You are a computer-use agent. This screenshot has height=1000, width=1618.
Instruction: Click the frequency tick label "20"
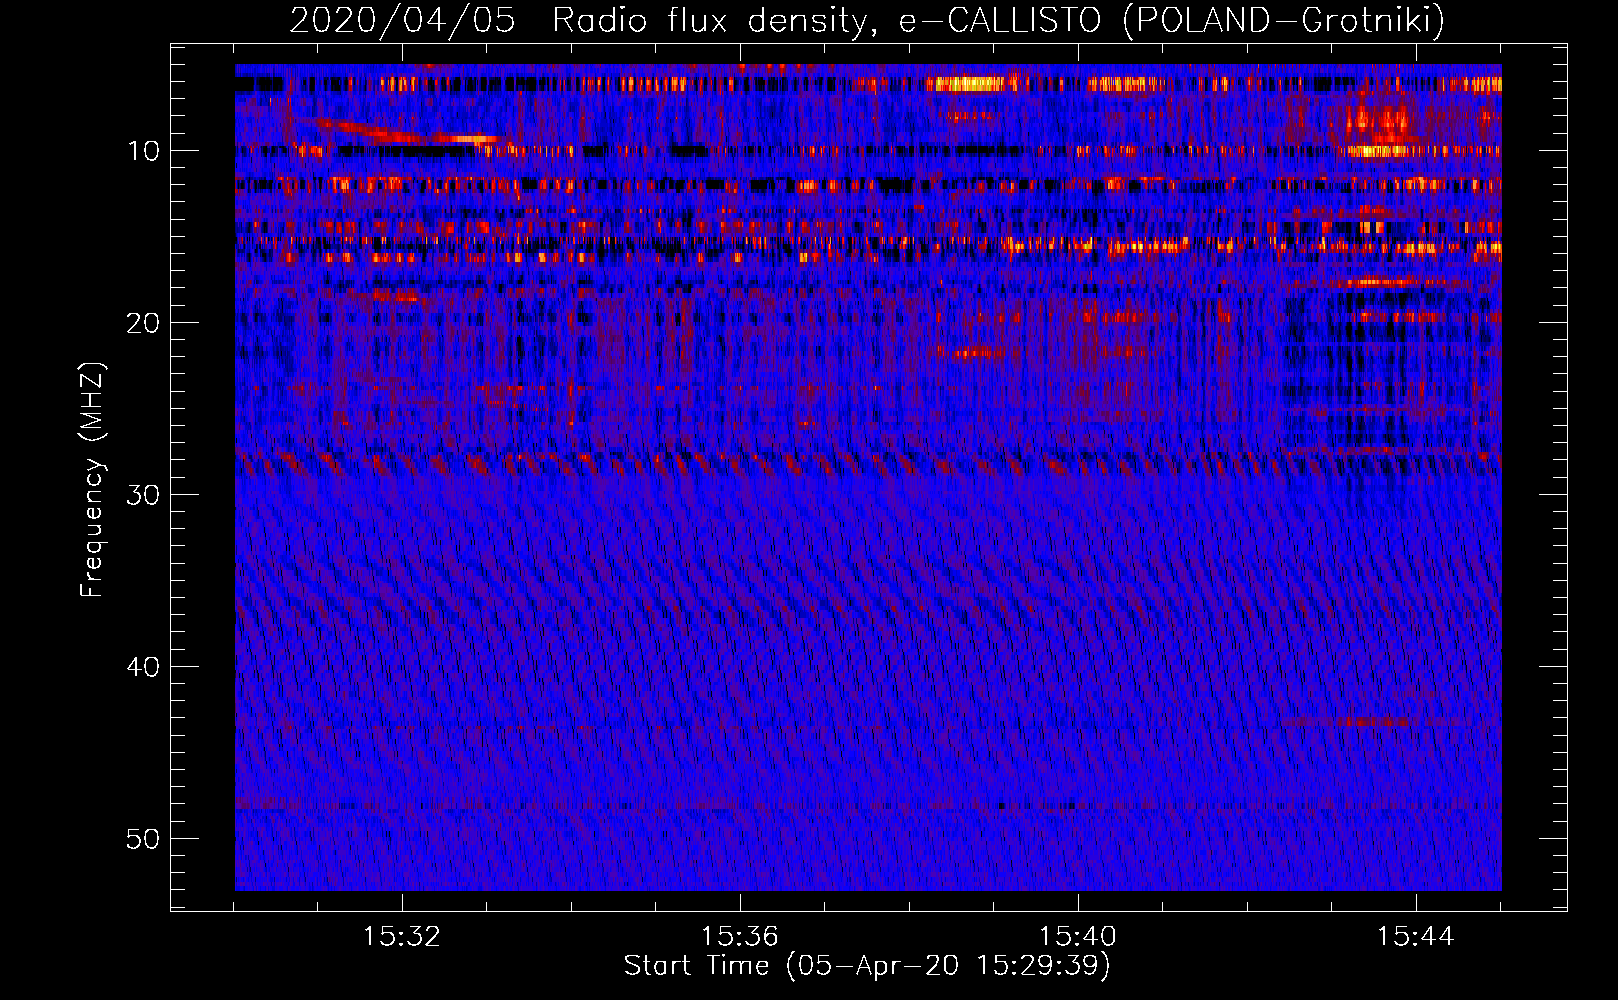[143, 323]
